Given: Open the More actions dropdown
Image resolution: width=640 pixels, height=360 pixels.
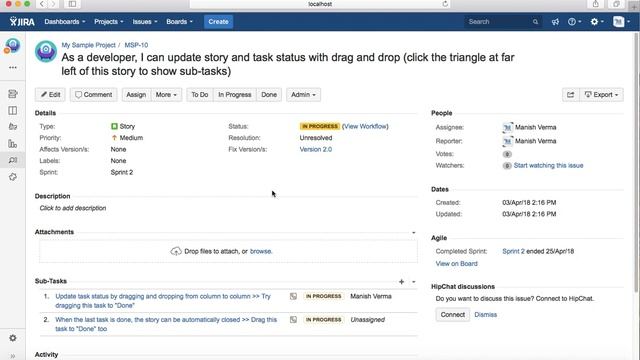Looking at the screenshot, I should (166, 95).
